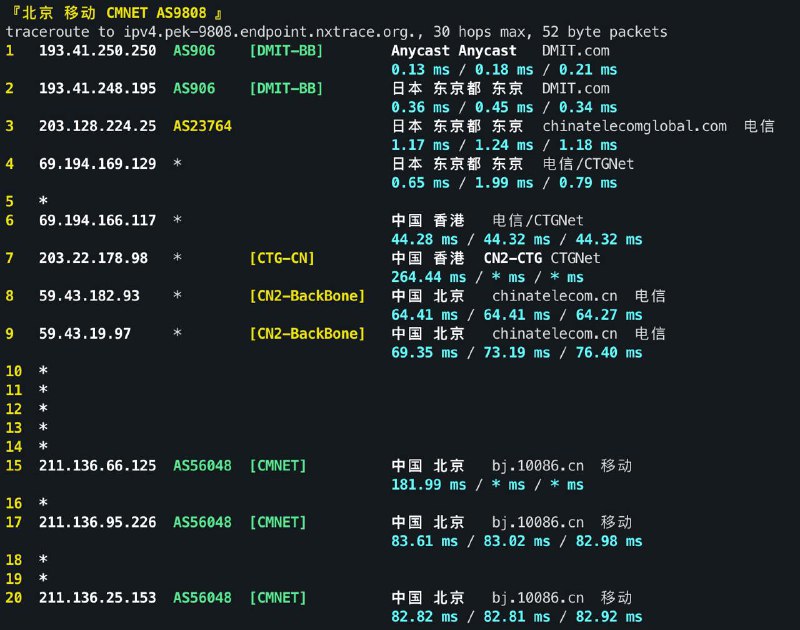Select IP address 69.194.169.129

(x=97, y=164)
